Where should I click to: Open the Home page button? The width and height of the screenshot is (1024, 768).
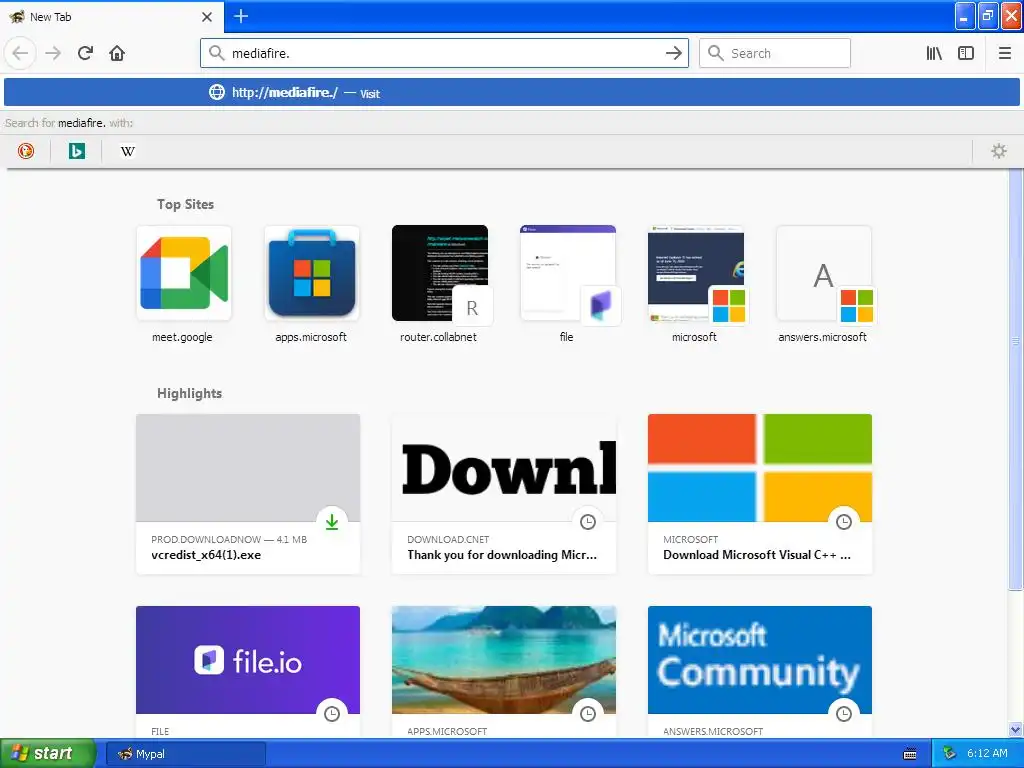(117, 53)
